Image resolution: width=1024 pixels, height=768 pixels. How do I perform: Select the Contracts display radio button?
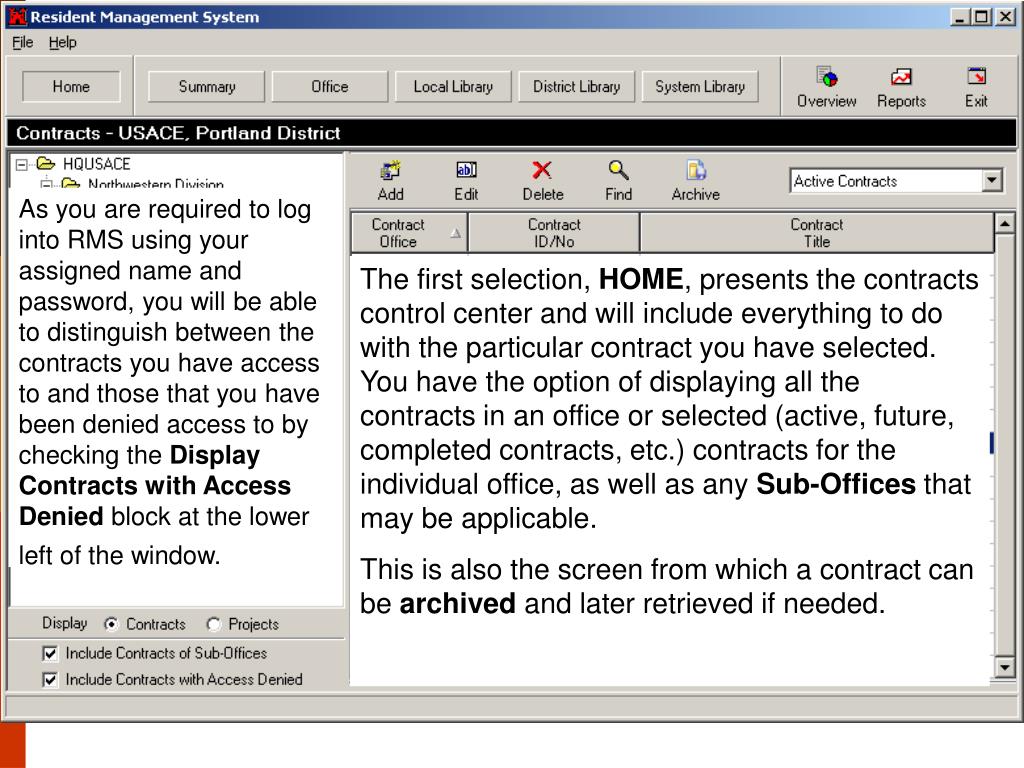(112, 624)
